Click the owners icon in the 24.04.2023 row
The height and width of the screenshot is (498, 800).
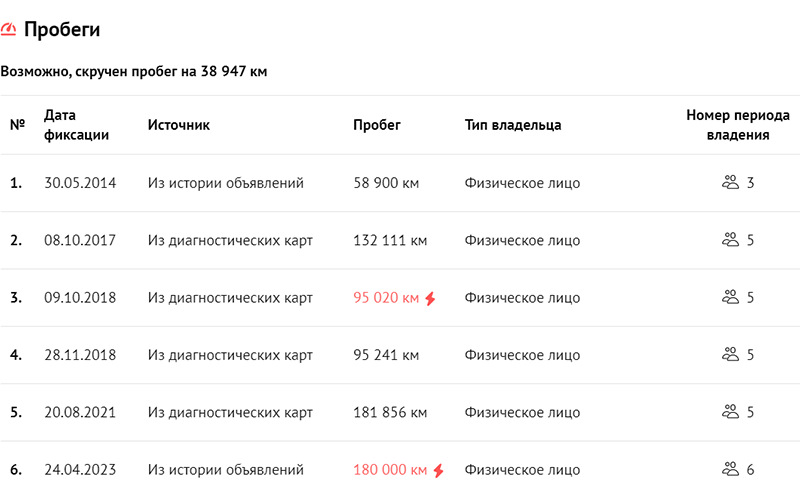(730, 470)
